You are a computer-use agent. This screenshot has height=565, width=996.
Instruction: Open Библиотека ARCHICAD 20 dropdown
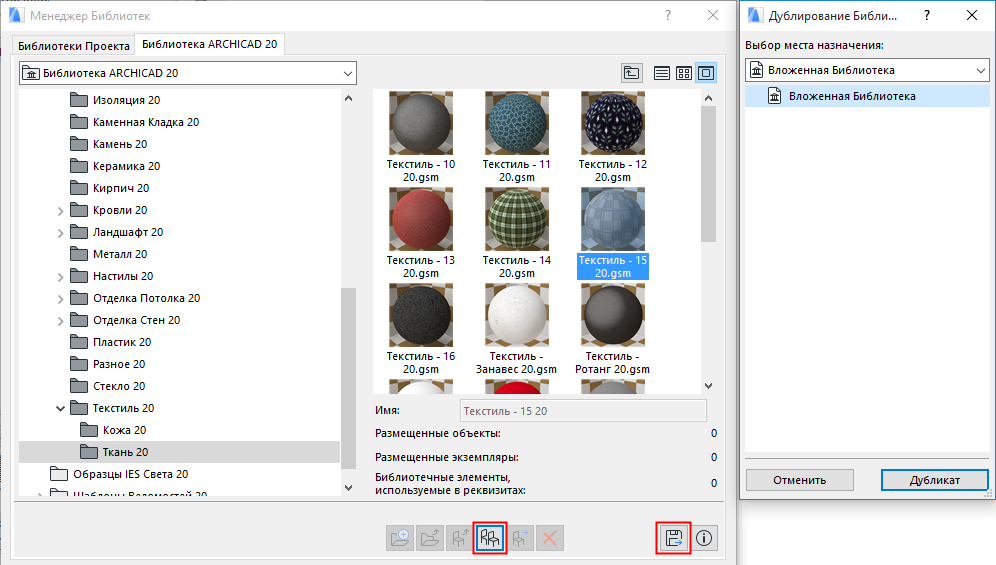pyautogui.click(x=188, y=73)
